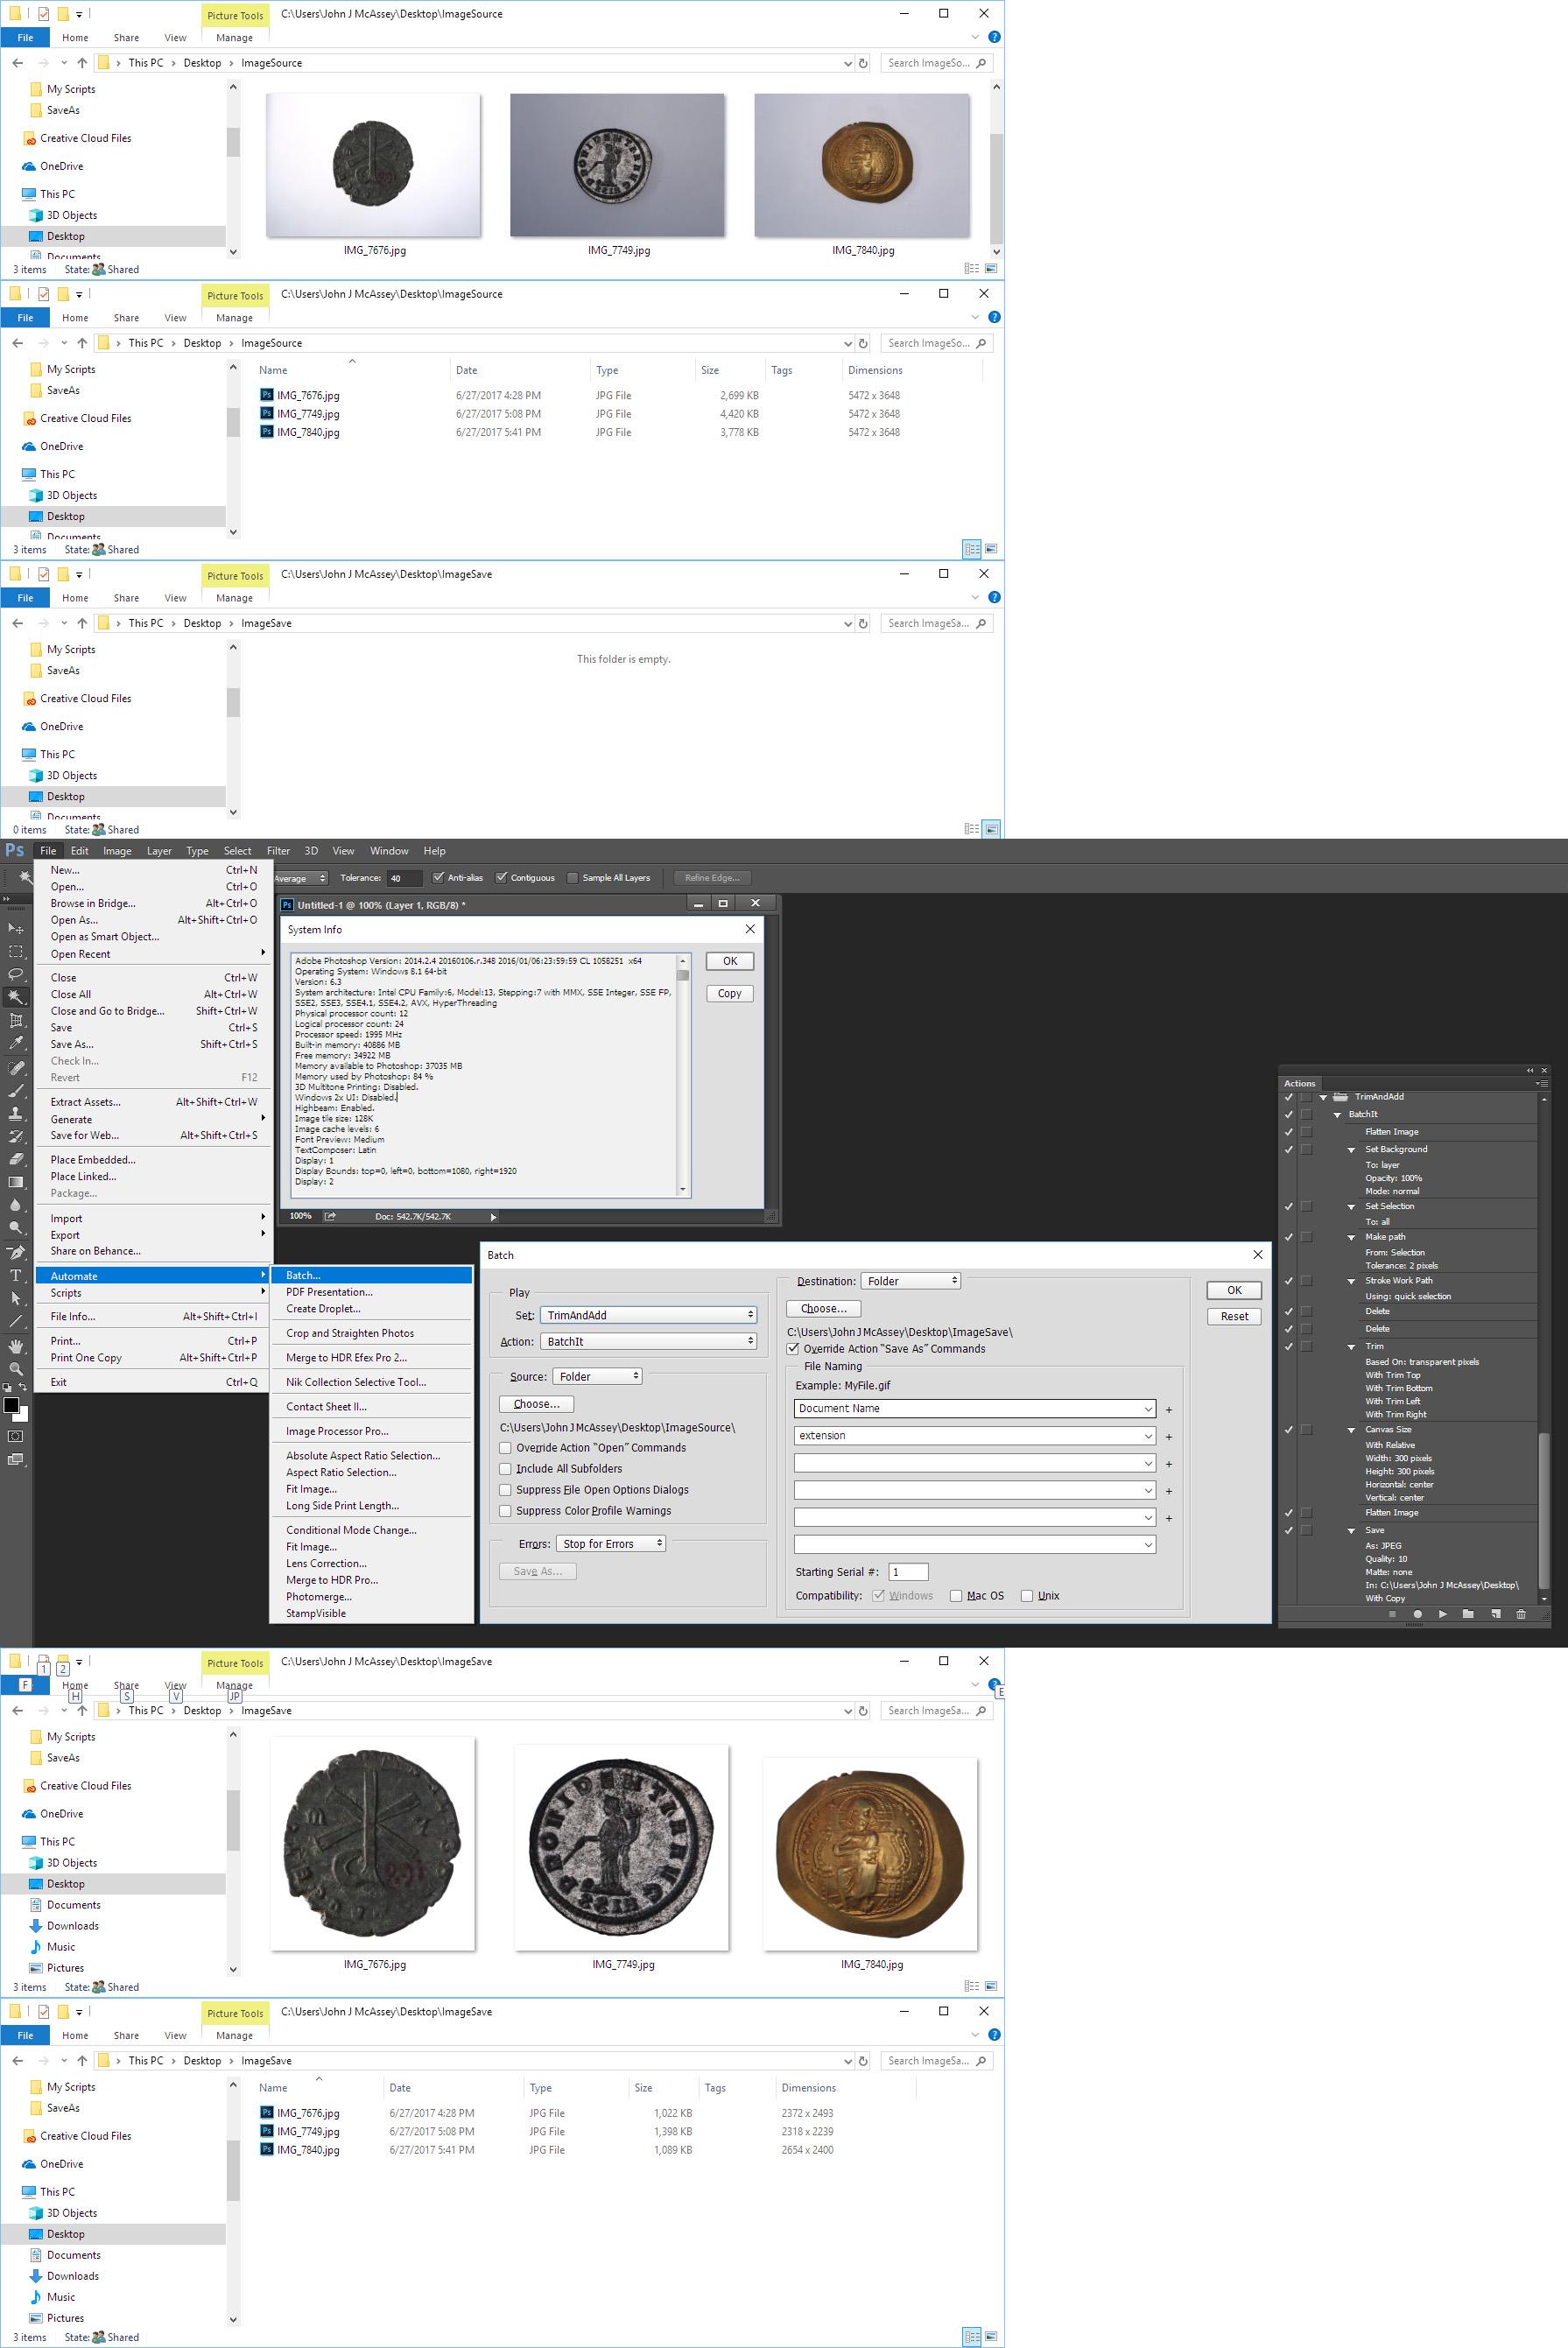The height and width of the screenshot is (2348, 1568).
Task: Select the Hand tool
Action: tap(16, 1346)
